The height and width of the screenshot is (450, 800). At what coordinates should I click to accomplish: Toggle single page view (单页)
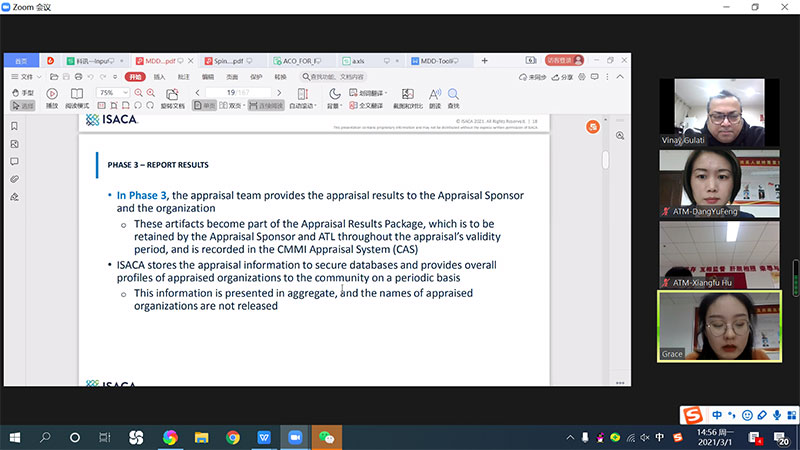[x=205, y=106]
